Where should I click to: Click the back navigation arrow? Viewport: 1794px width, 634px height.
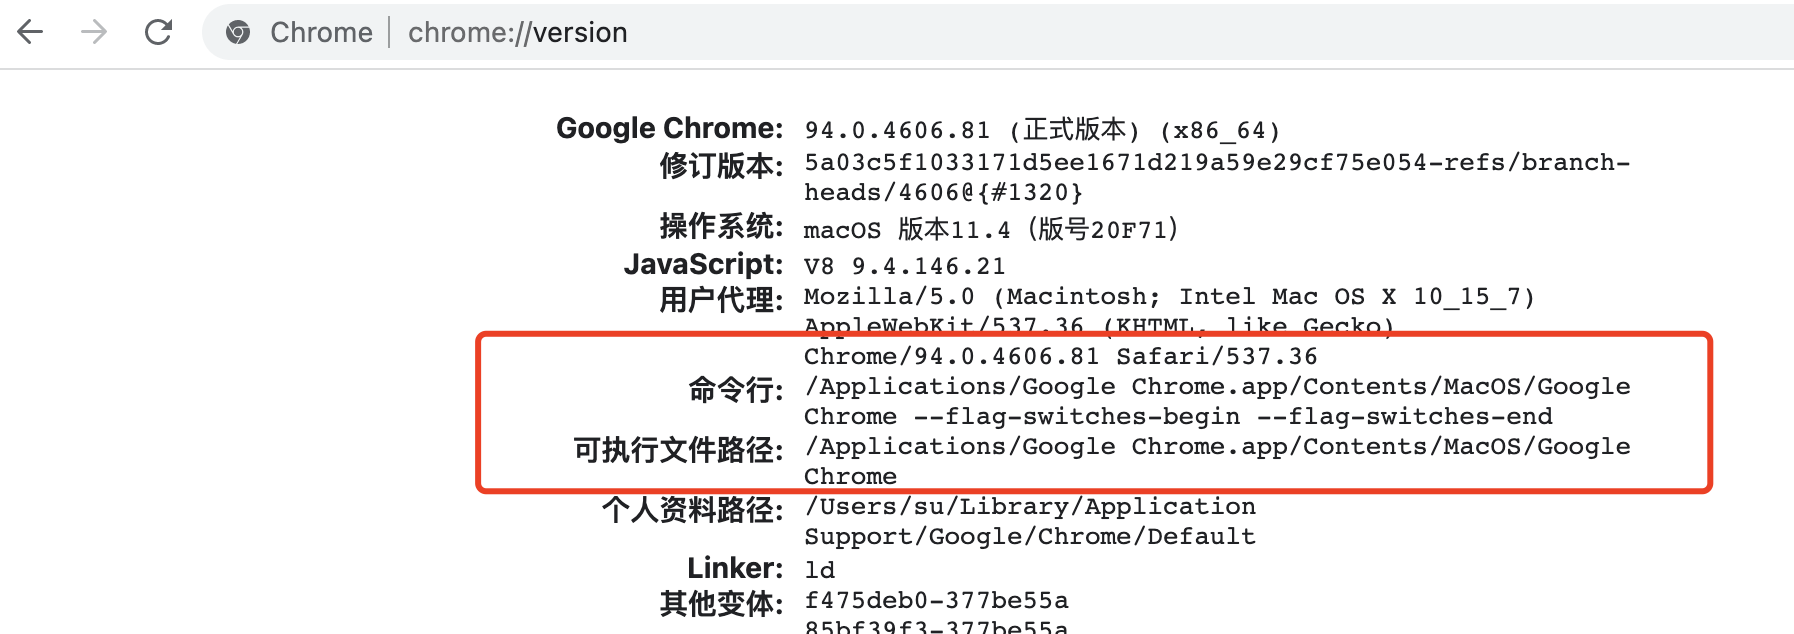[x=31, y=32]
